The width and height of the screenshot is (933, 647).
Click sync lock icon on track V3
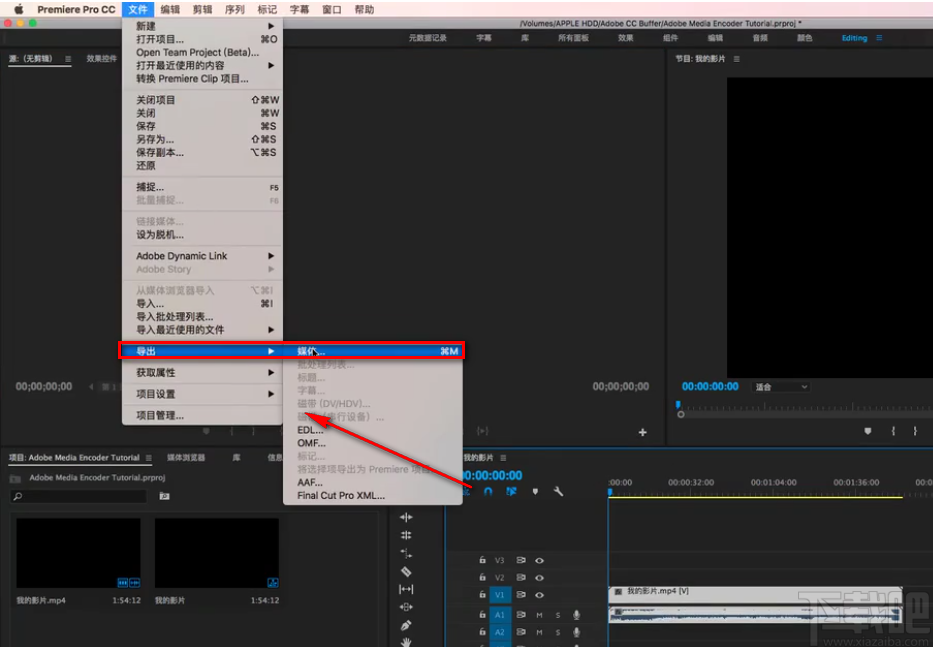521,560
